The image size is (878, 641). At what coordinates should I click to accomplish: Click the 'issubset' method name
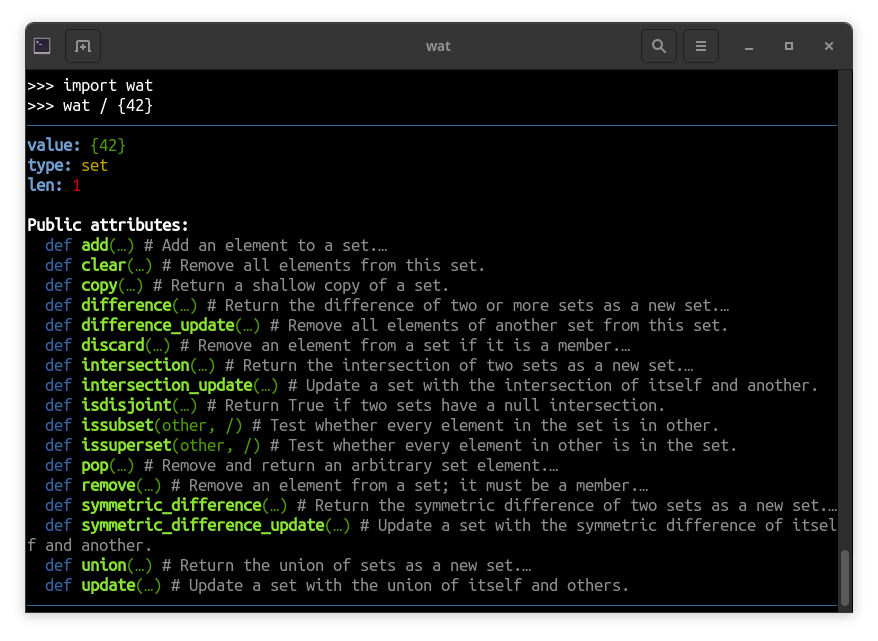(x=117, y=425)
